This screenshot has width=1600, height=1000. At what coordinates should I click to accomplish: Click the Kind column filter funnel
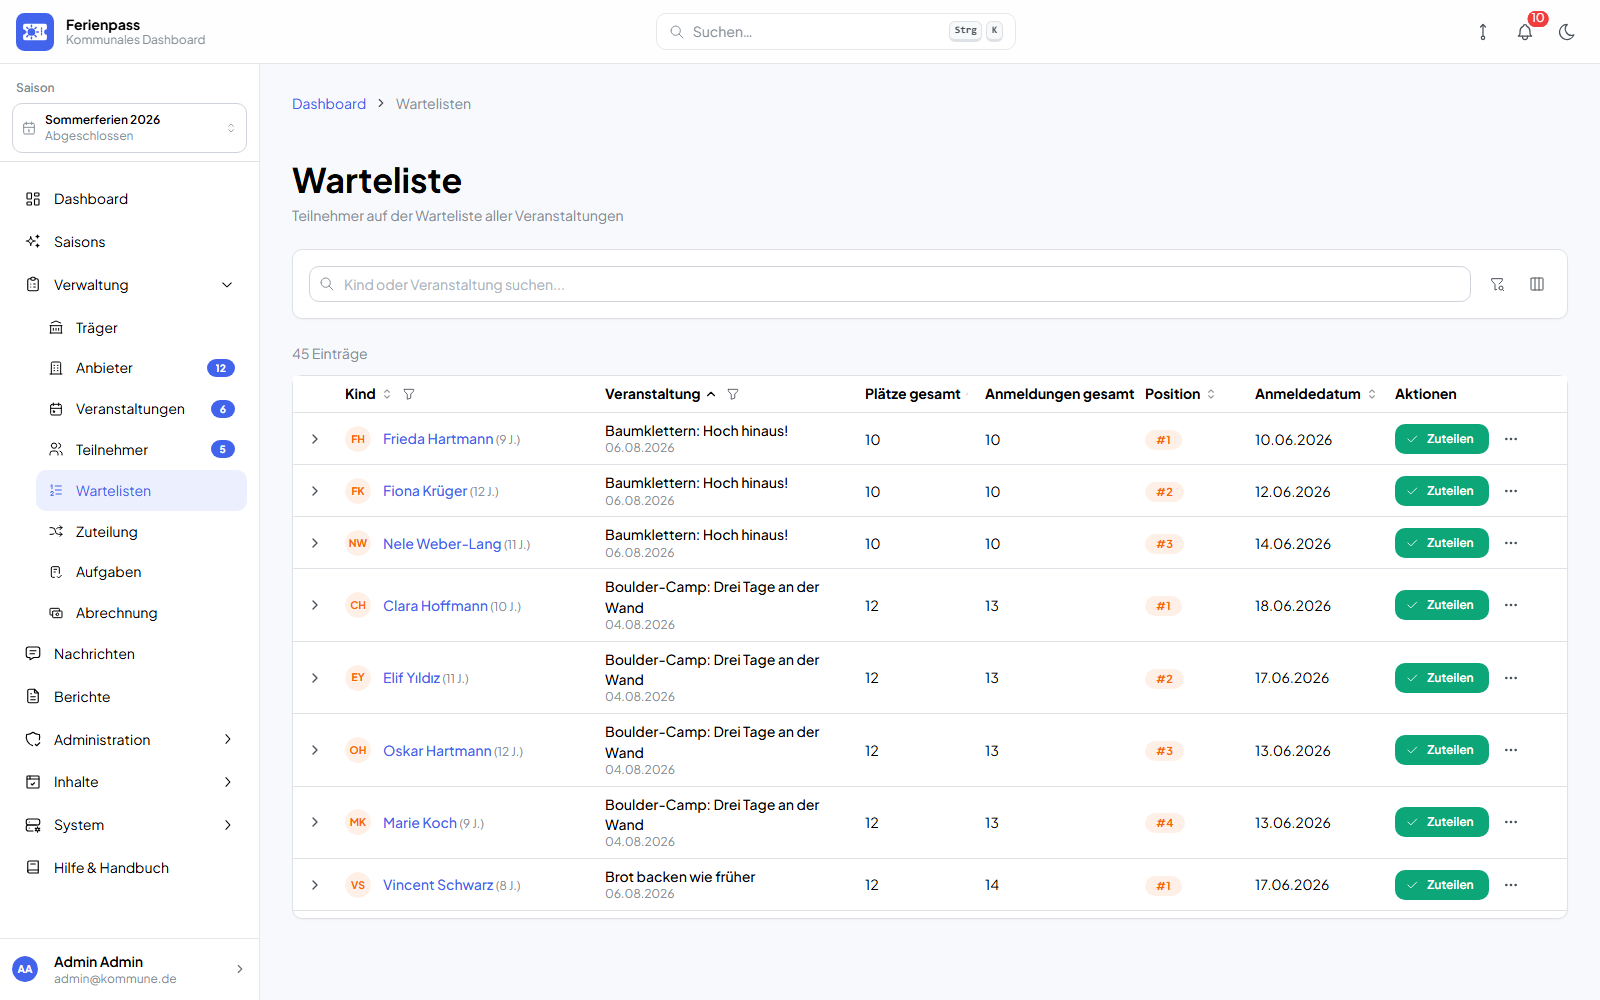coord(409,394)
